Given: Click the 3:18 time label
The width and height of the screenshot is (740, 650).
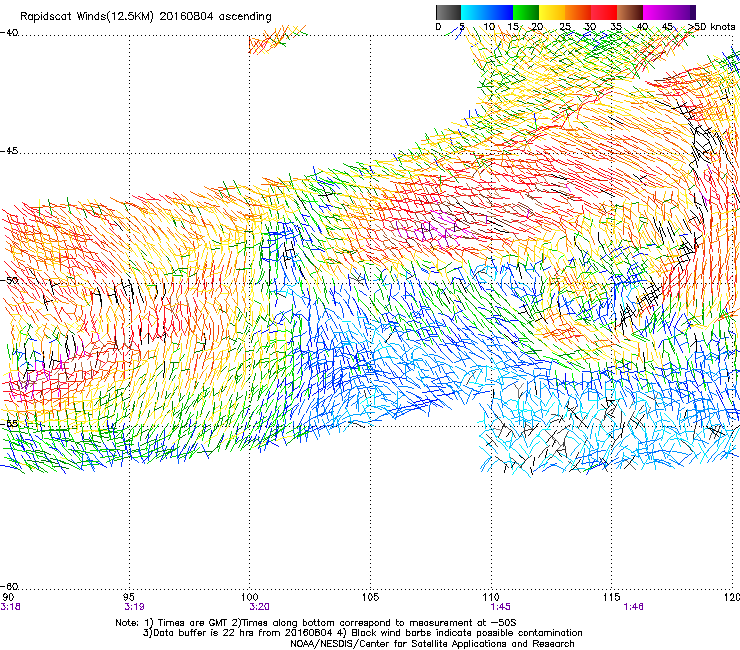Looking at the screenshot, I should pos(10,607).
